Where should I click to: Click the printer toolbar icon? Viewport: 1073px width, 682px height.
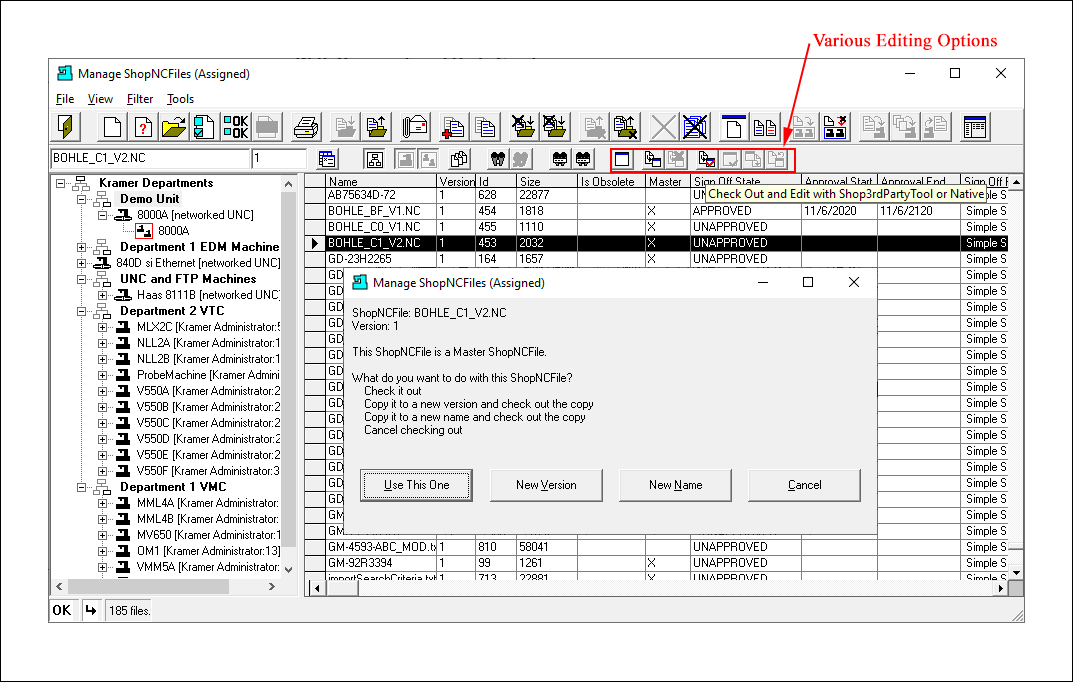point(305,127)
